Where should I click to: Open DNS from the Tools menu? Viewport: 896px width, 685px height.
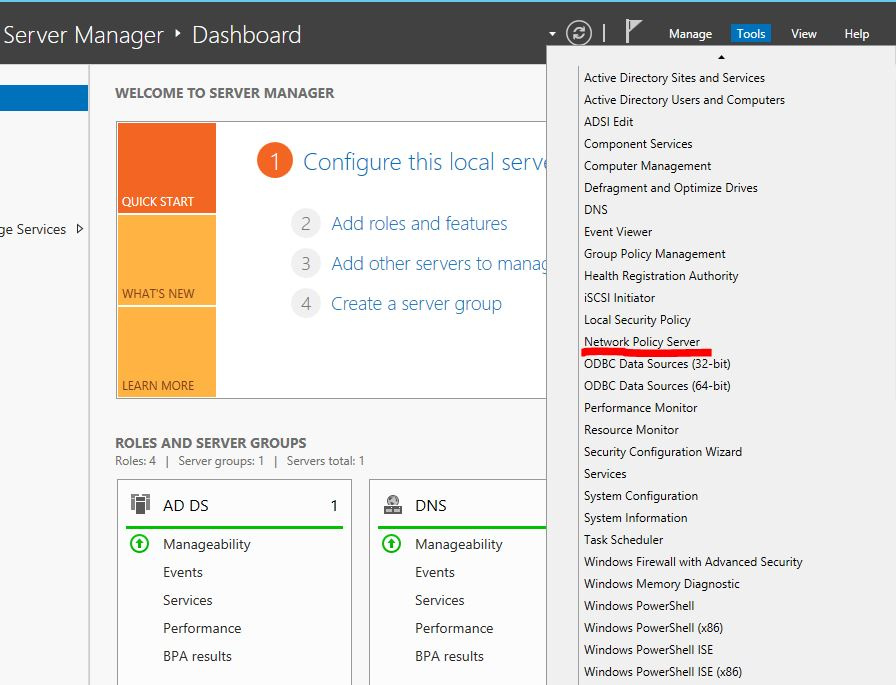tap(595, 210)
